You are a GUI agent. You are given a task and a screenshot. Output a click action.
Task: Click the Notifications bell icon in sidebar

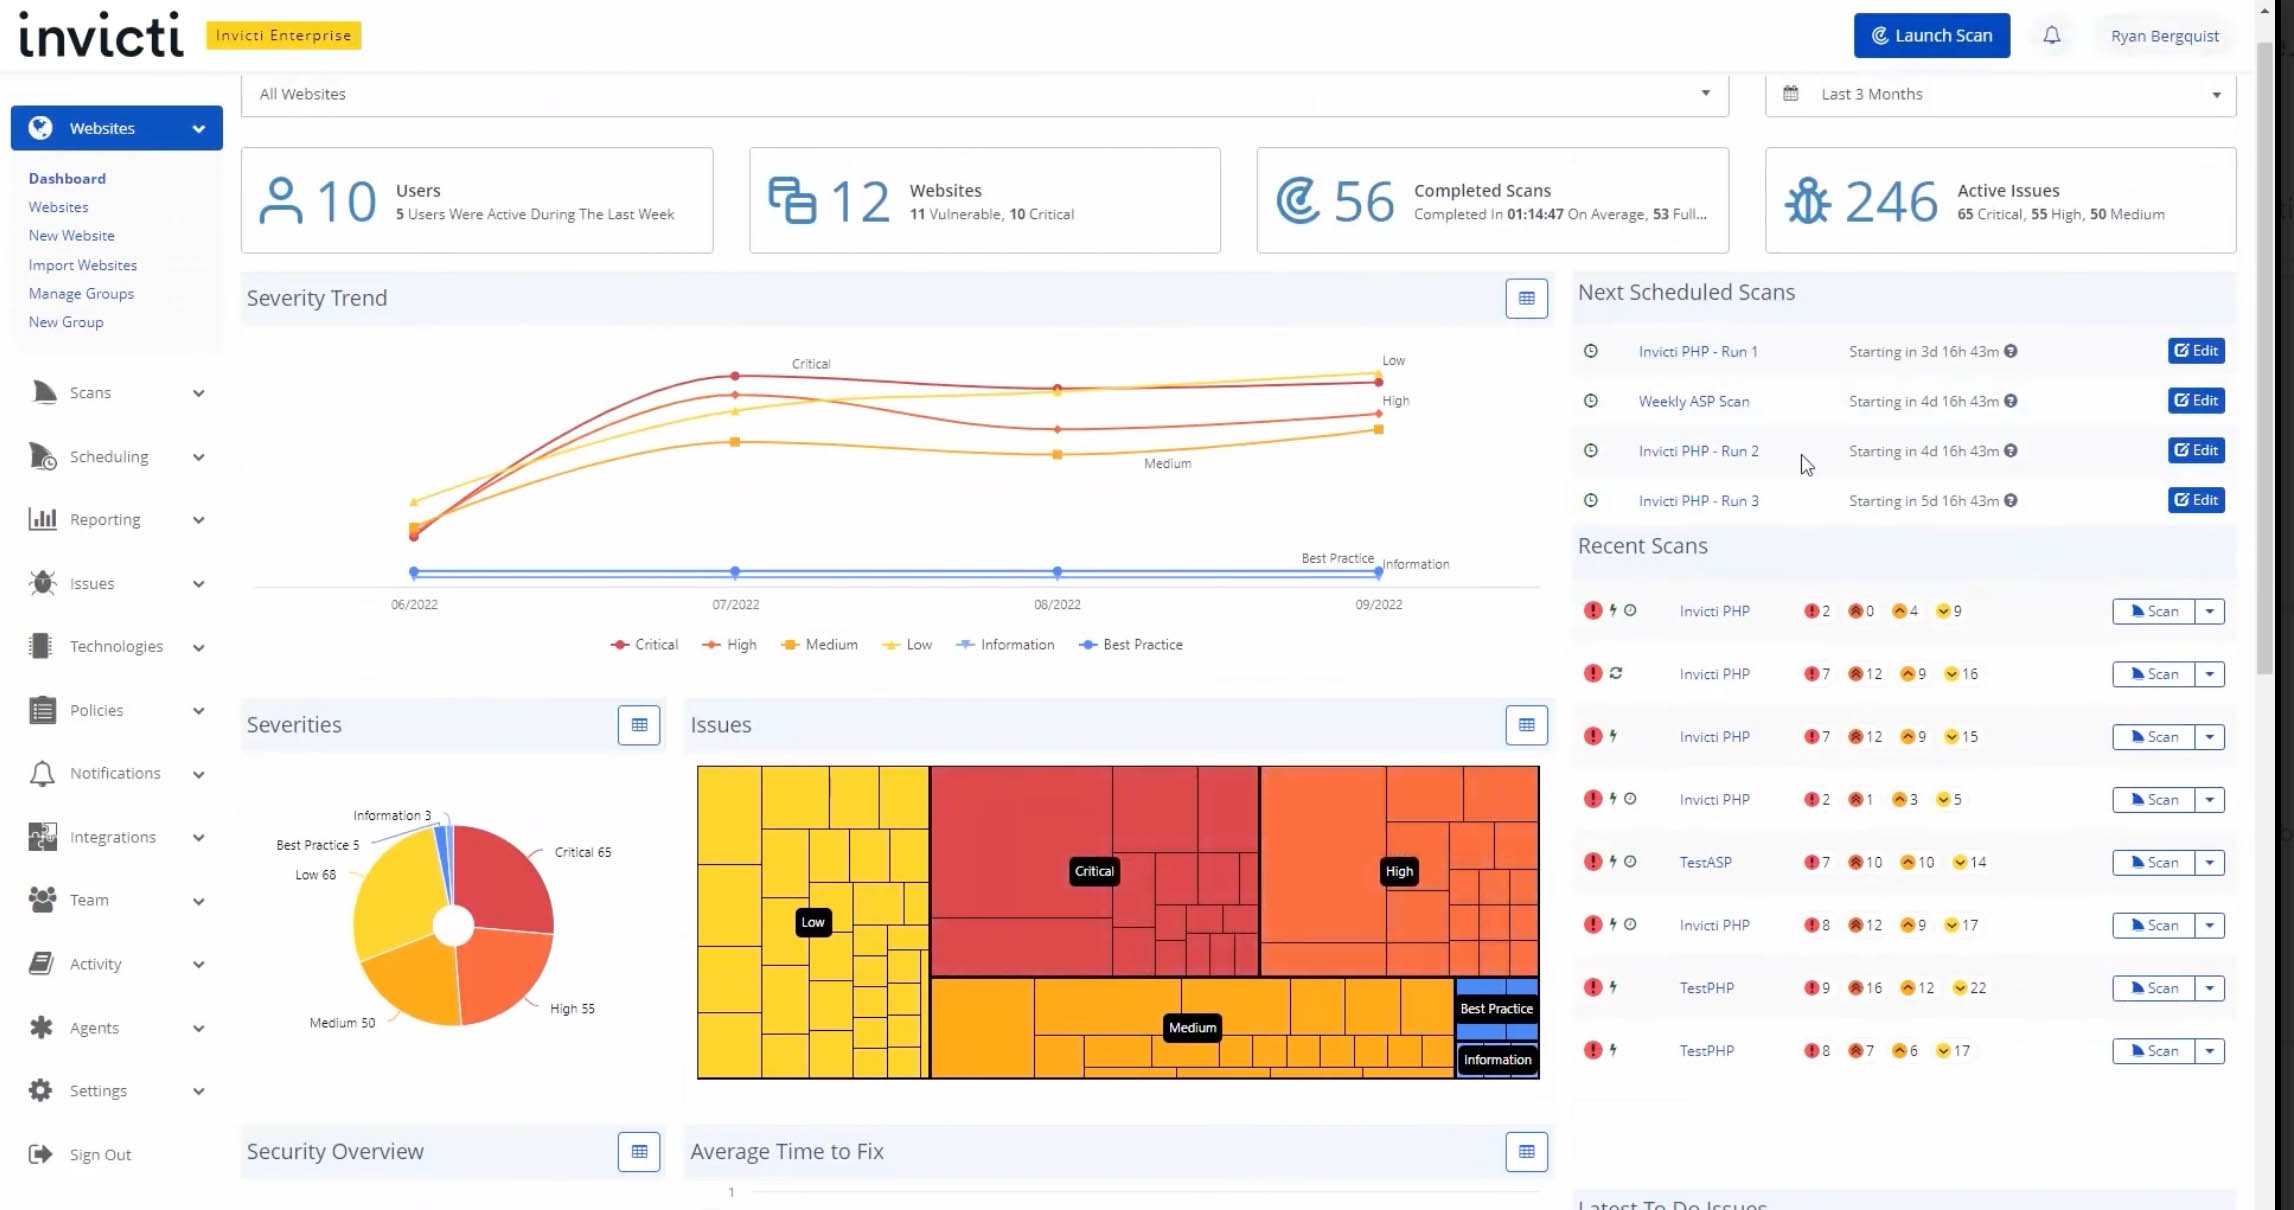point(42,773)
